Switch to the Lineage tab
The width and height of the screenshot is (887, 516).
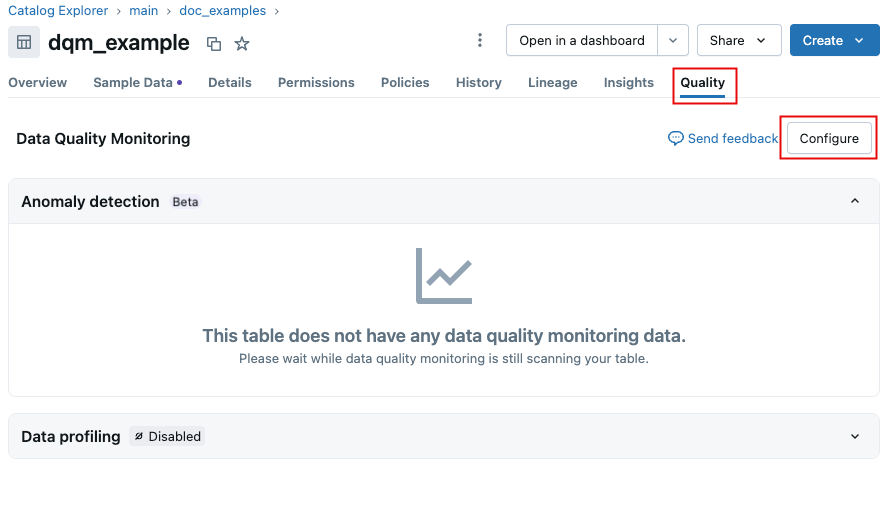pos(552,82)
